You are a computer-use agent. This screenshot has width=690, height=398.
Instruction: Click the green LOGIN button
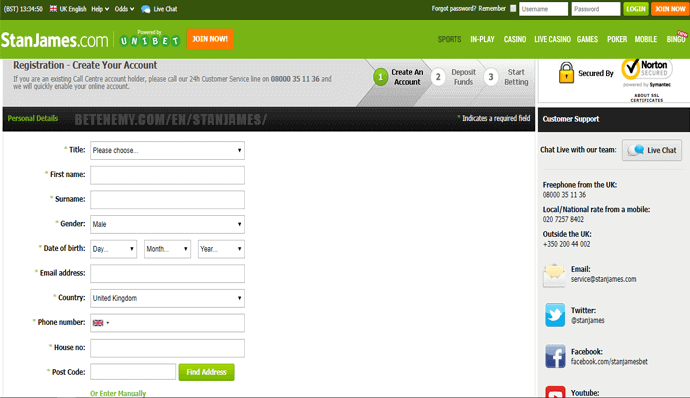(636, 9)
